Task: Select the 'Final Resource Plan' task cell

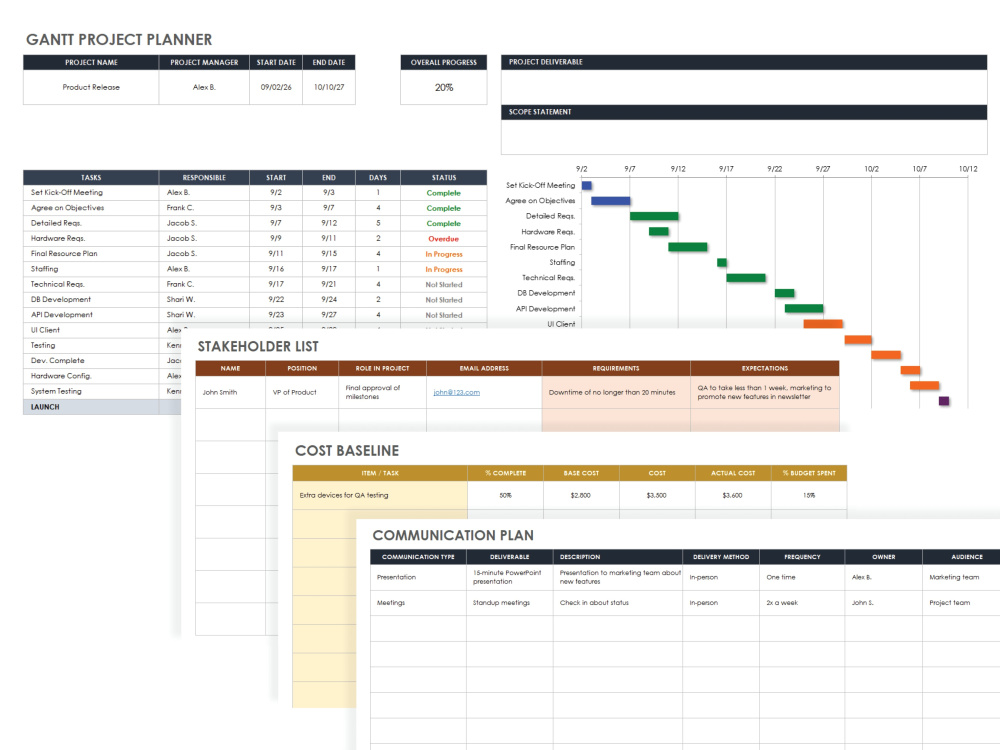Action: coord(91,254)
